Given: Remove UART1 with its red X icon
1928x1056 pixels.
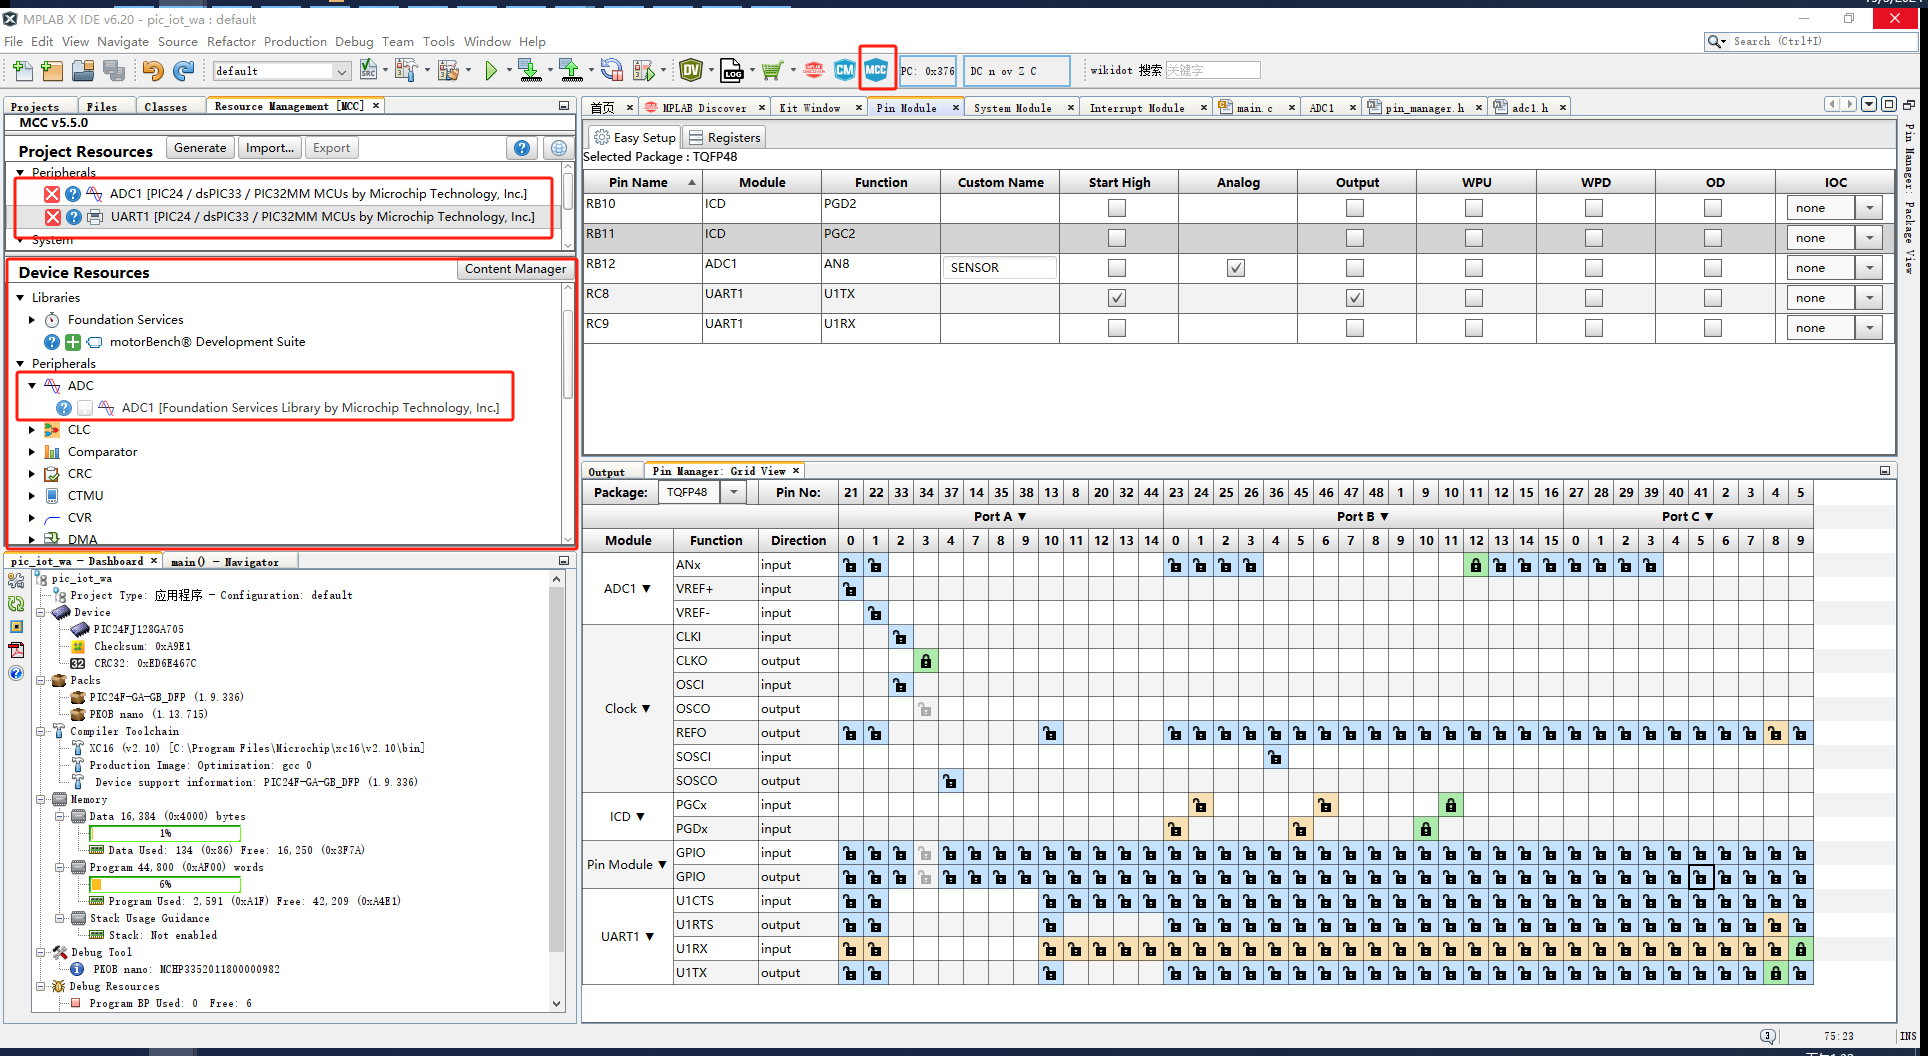Looking at the screenshot, I should pos(52,217).
